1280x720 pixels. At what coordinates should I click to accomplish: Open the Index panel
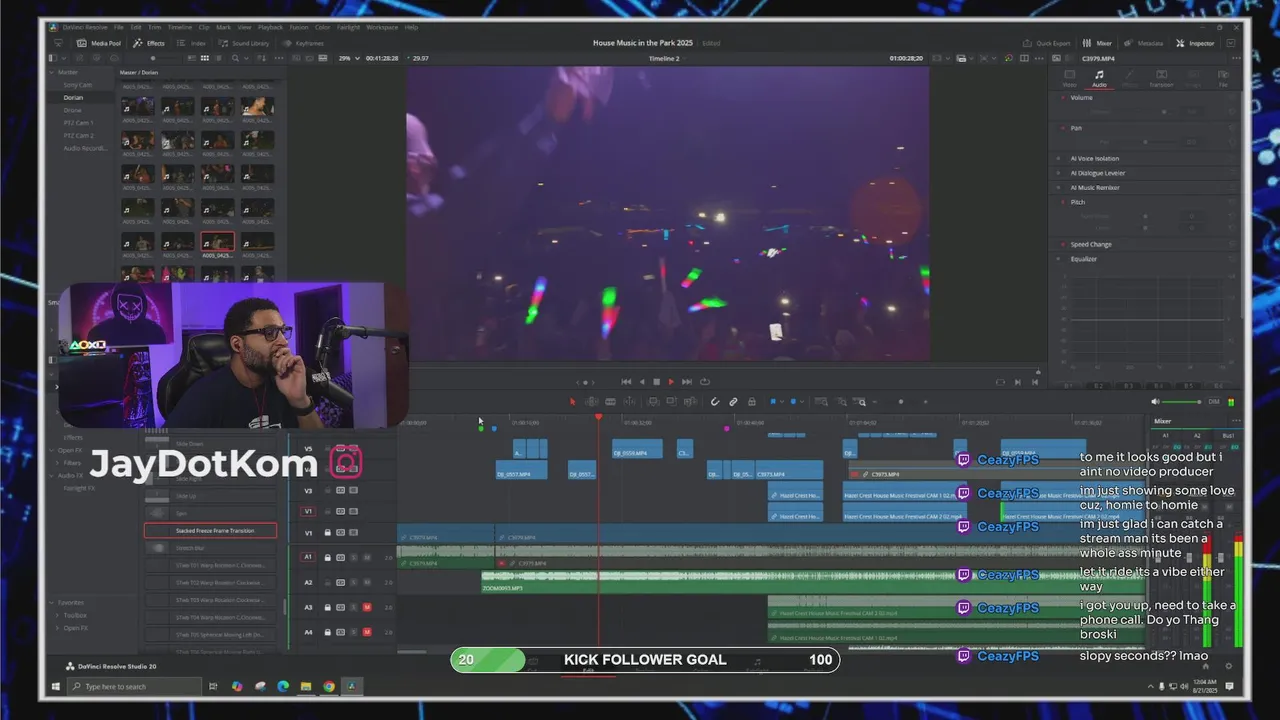(x=192, y=43)
